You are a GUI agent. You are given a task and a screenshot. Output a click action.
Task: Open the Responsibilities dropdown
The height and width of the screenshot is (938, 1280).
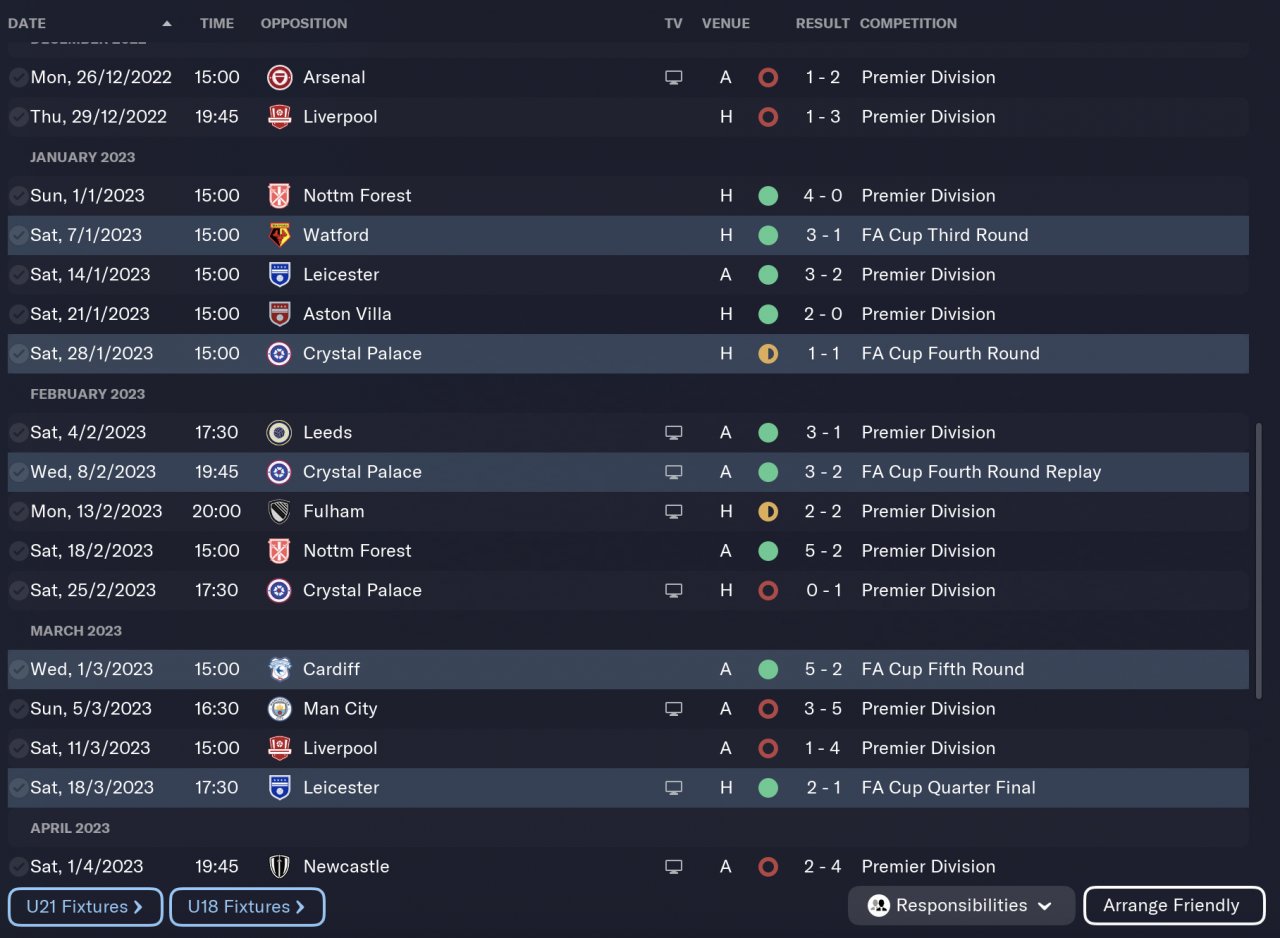960,906
